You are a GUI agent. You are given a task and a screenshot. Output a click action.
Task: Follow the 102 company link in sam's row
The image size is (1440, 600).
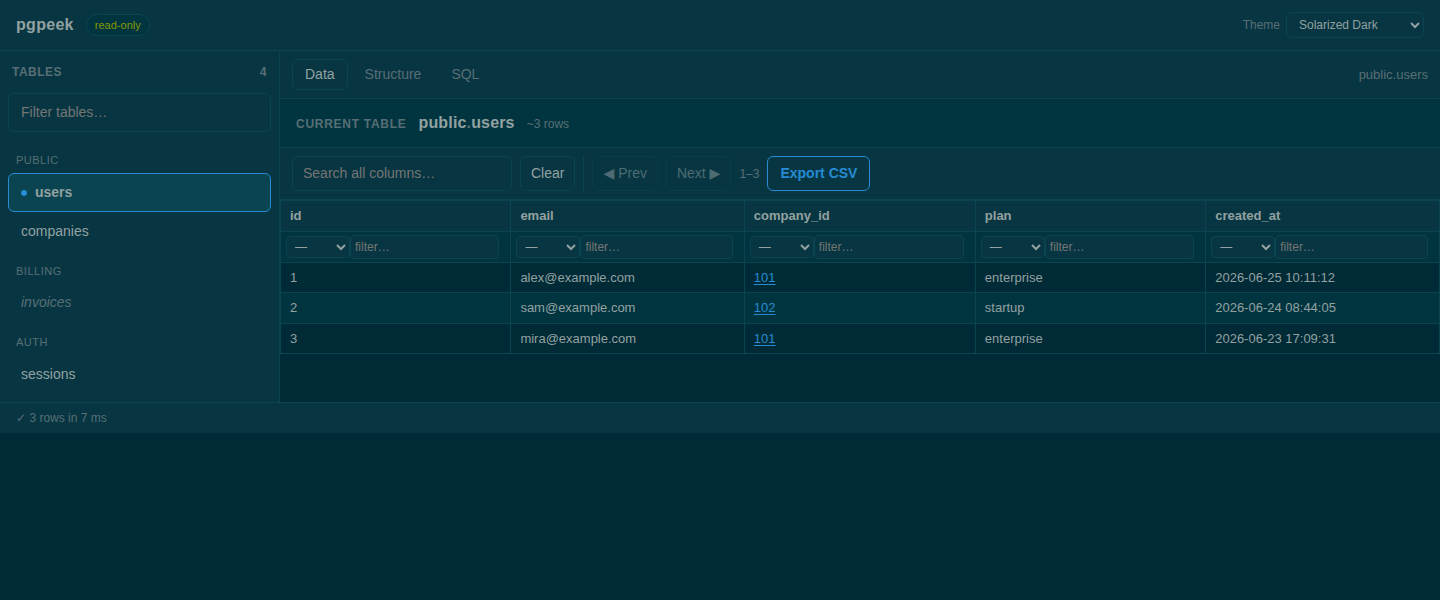[x=764, y=308]
